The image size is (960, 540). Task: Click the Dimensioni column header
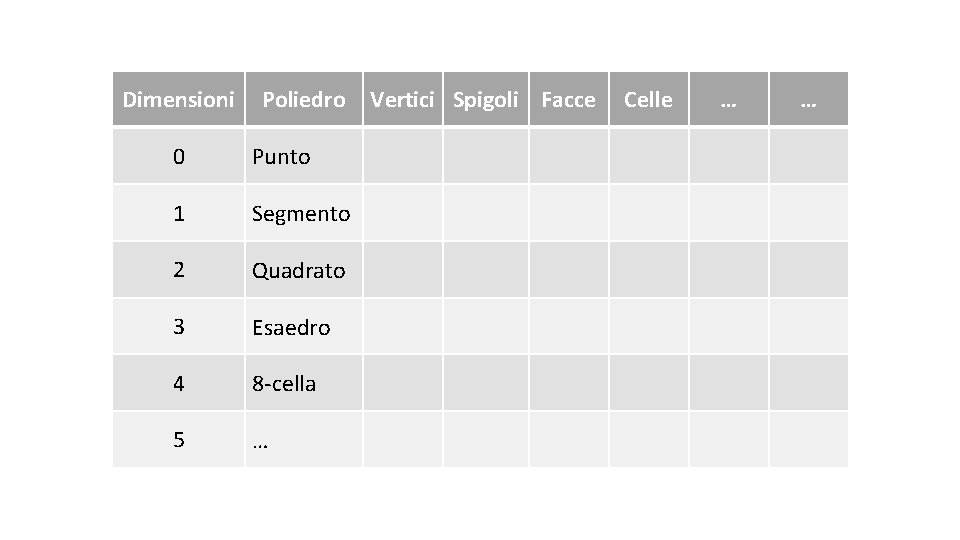pyautogui.click(x=178, y=100)
